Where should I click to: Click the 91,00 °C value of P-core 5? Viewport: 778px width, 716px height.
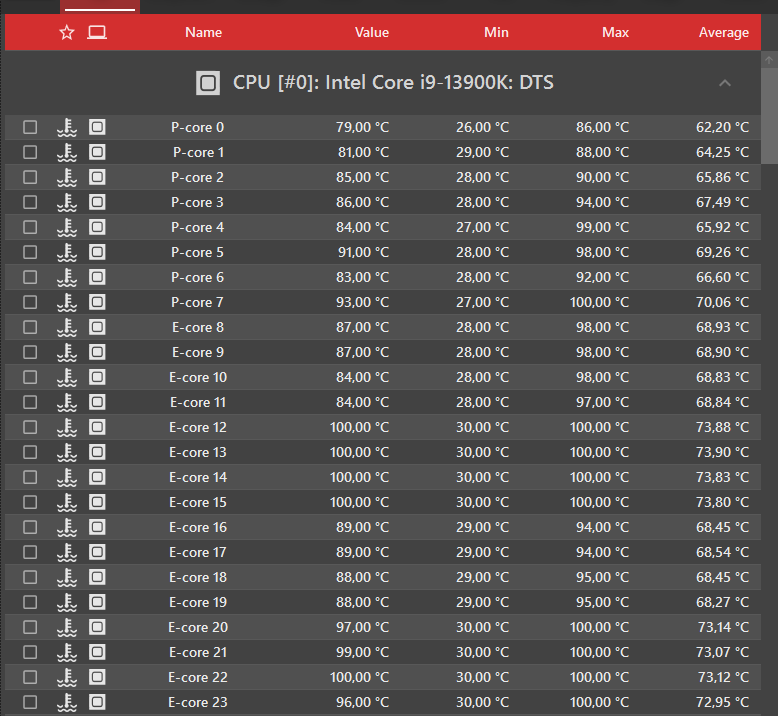(x=364, y=253)
